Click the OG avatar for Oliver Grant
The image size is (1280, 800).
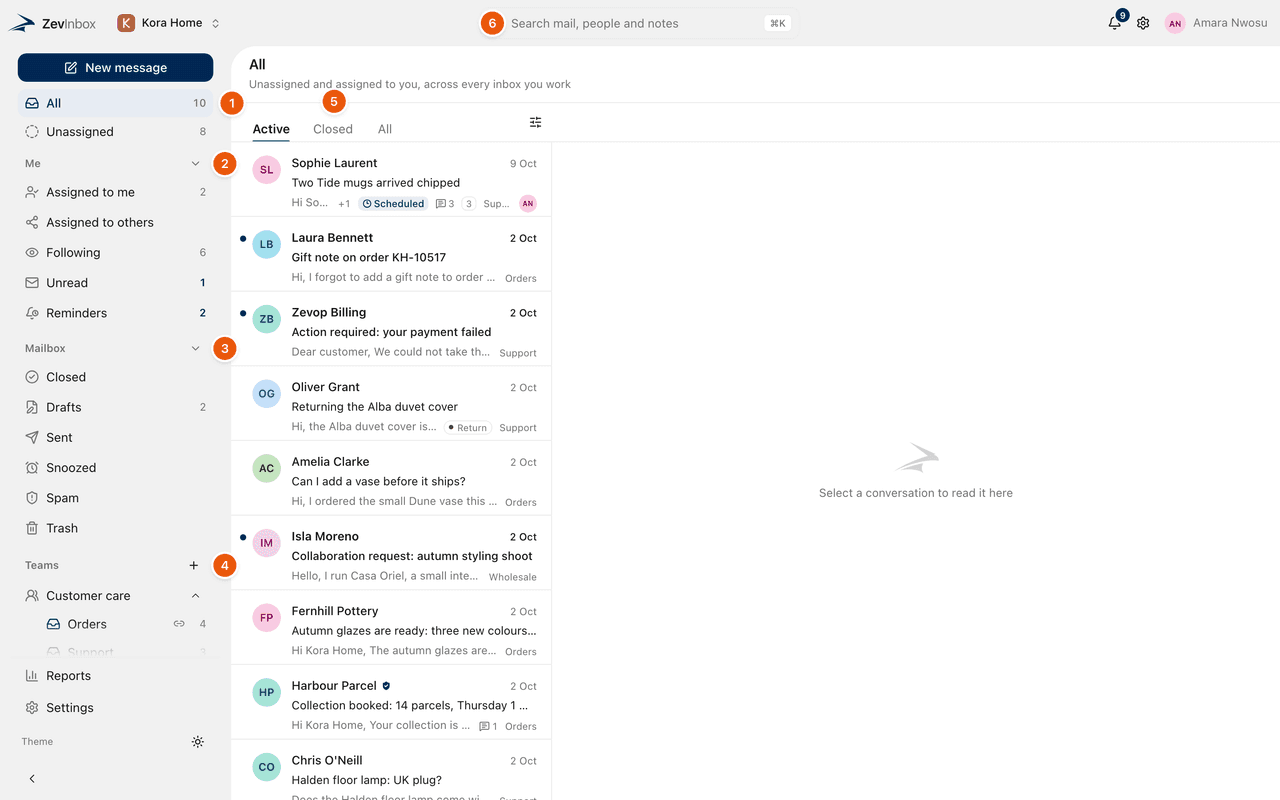(x=266, y=394)
